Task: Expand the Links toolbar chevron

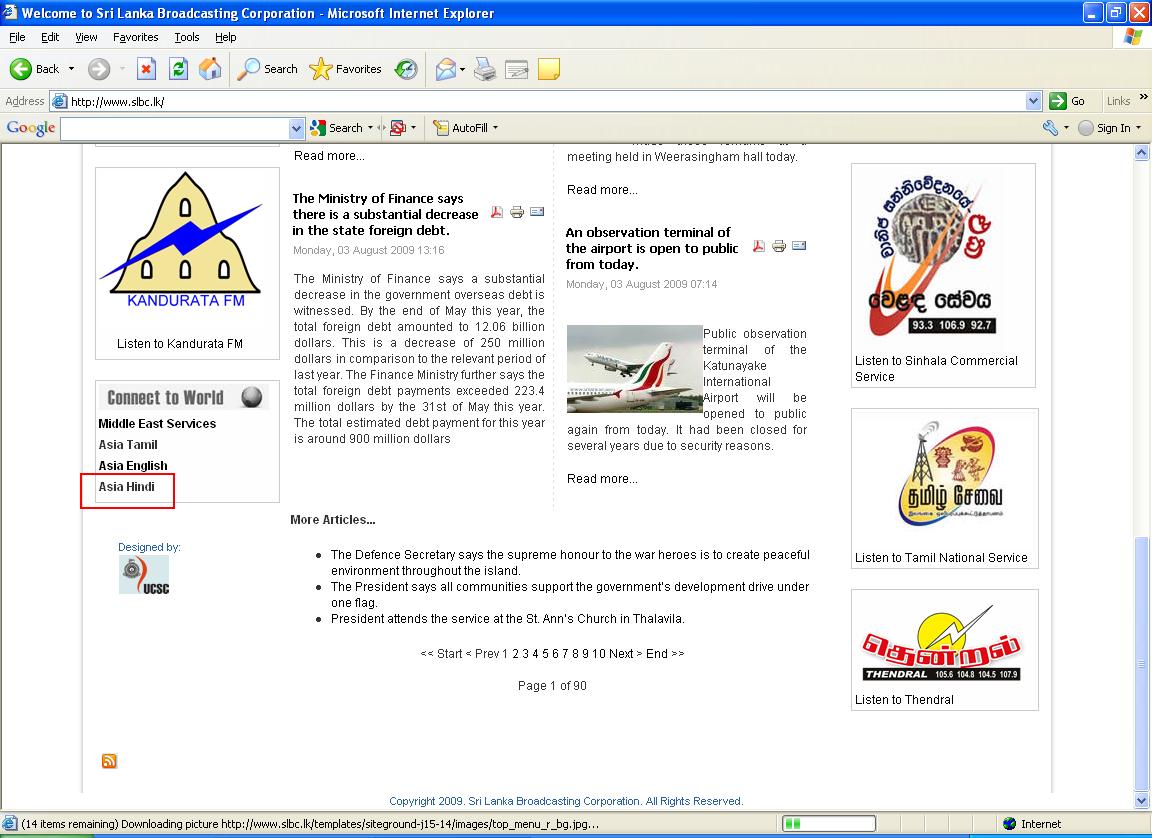Action: [1143, 96]
